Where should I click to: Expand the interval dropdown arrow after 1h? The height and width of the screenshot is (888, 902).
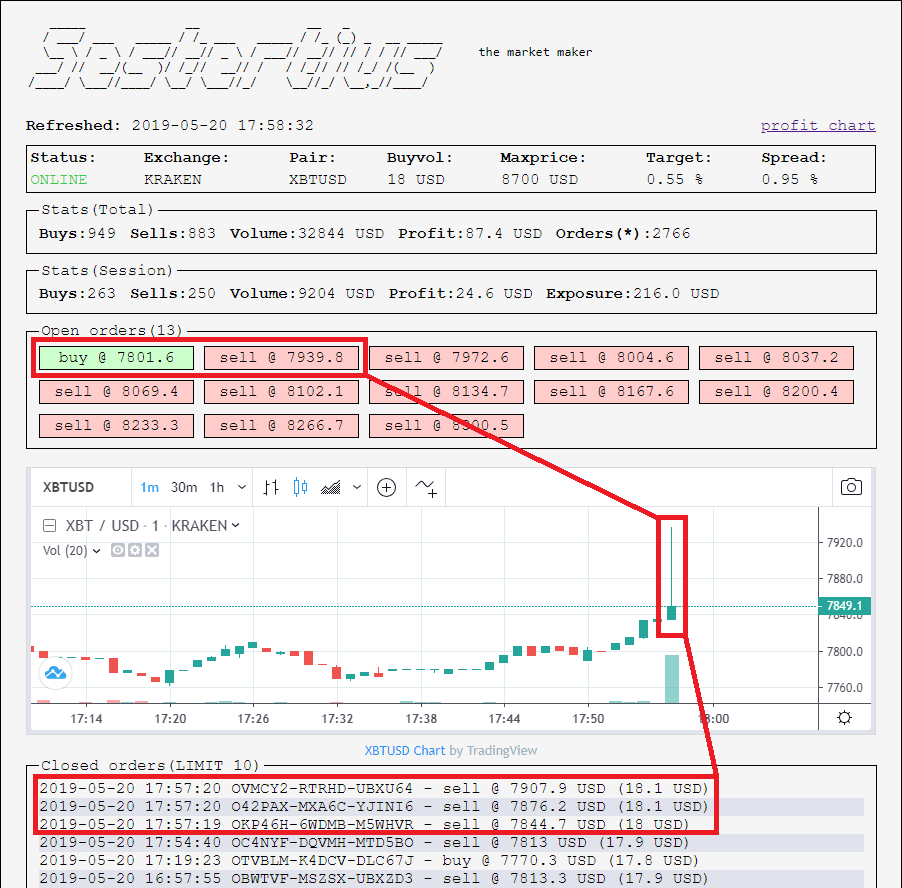coord(242,488)
